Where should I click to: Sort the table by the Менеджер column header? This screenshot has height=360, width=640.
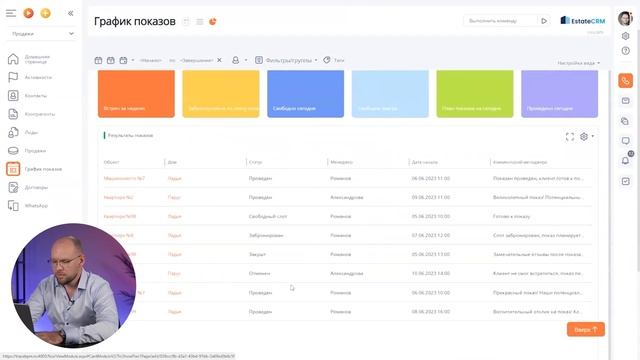pos(342,162)
